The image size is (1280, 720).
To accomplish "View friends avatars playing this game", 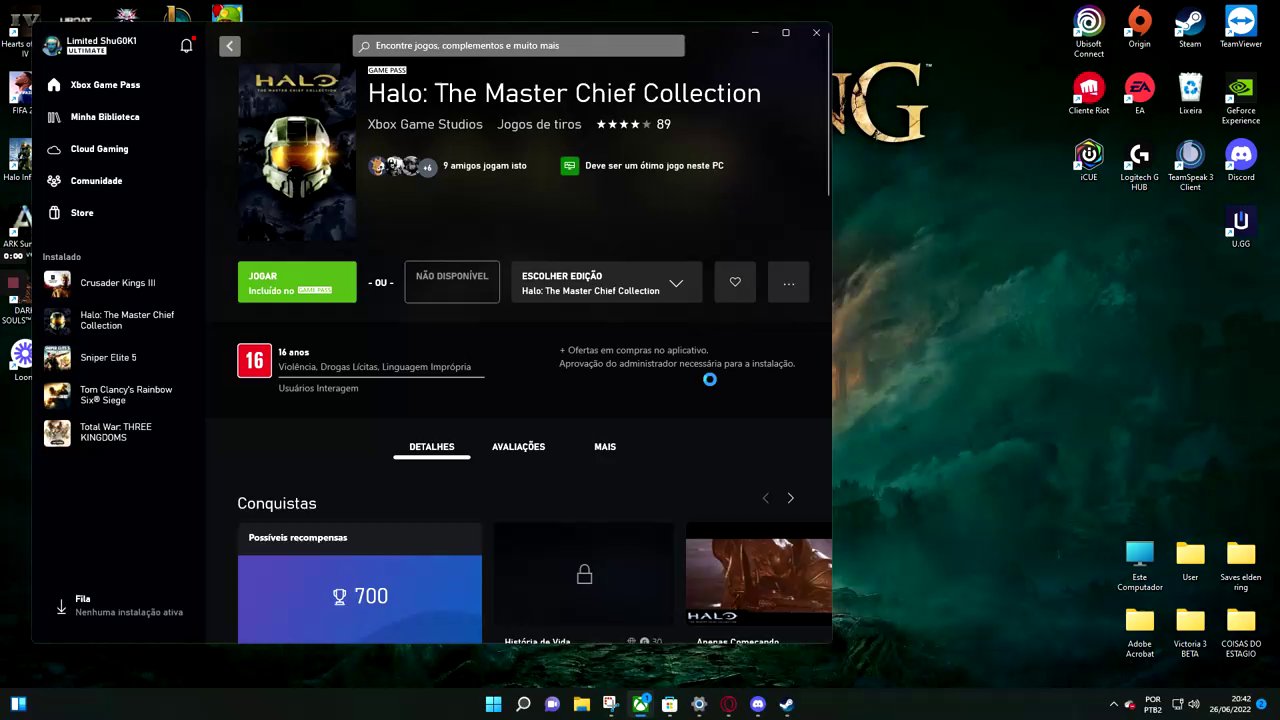I will tap(402, 166).
